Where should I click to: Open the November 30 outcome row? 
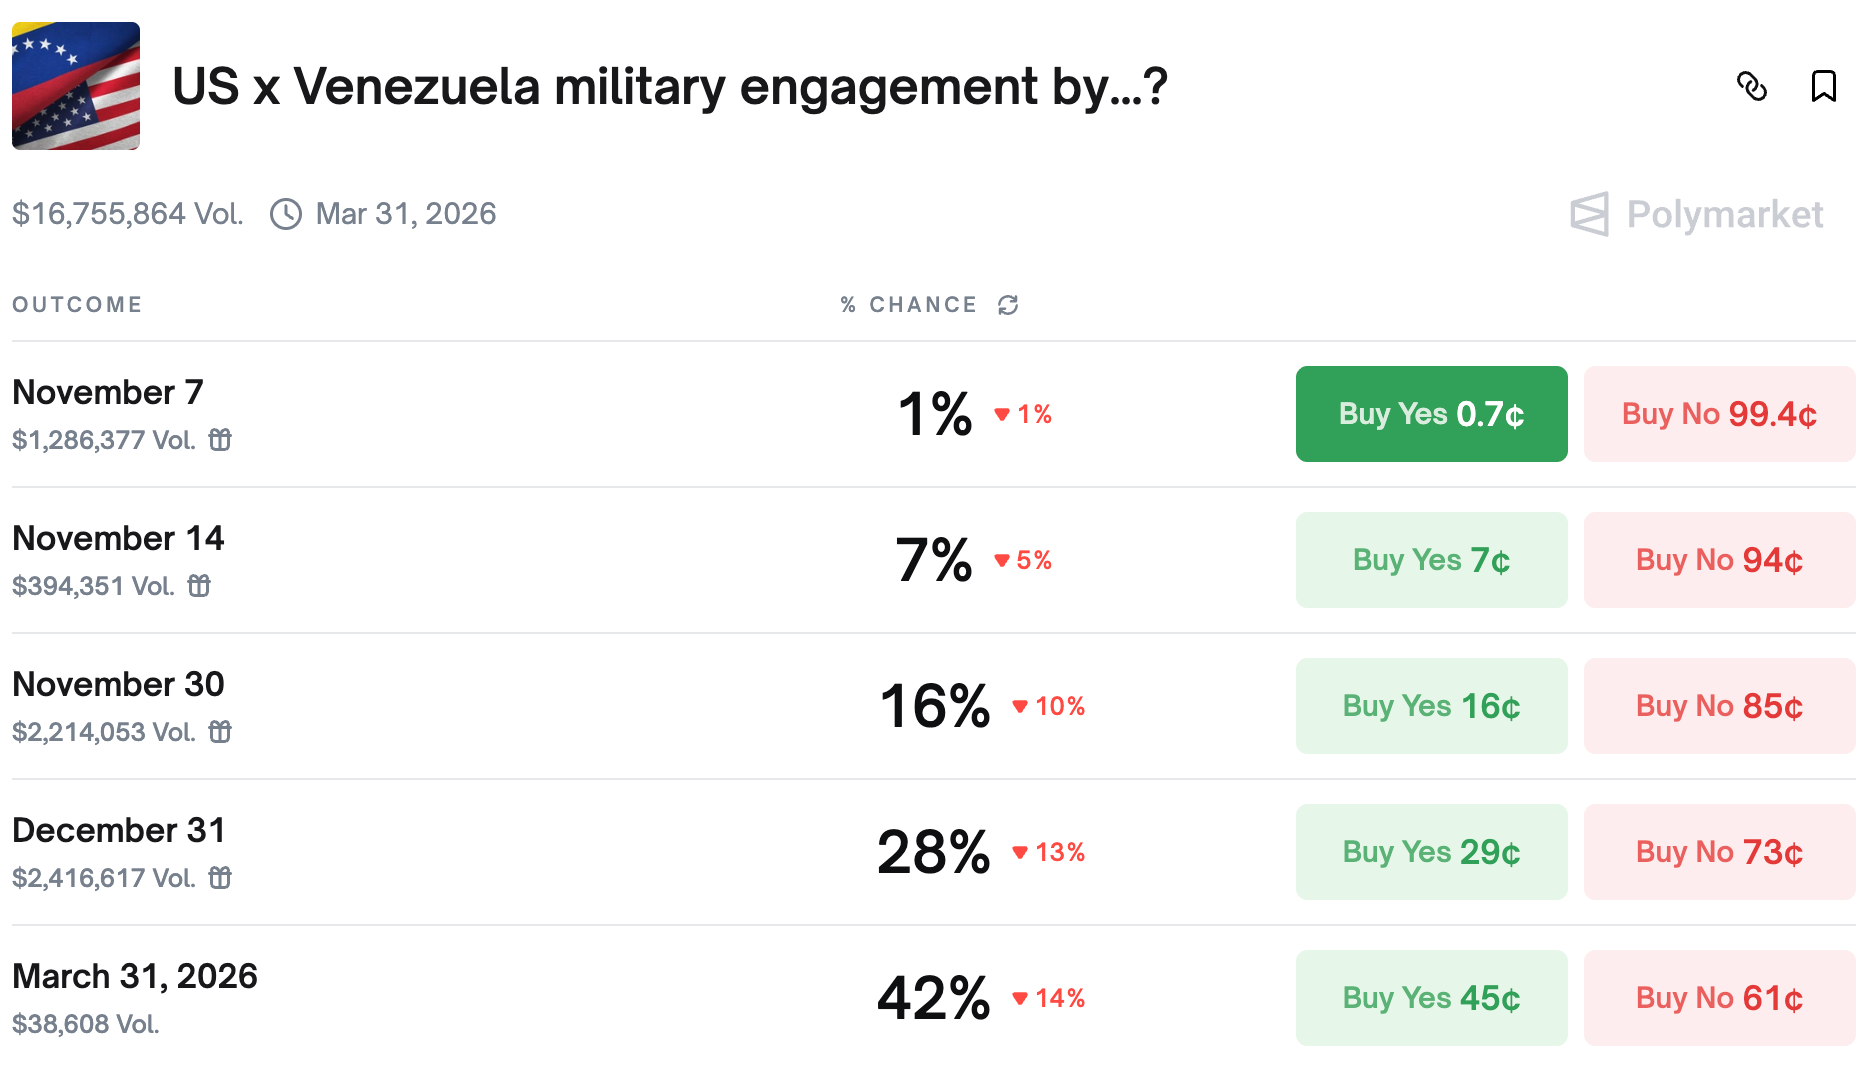coord(118,685)
